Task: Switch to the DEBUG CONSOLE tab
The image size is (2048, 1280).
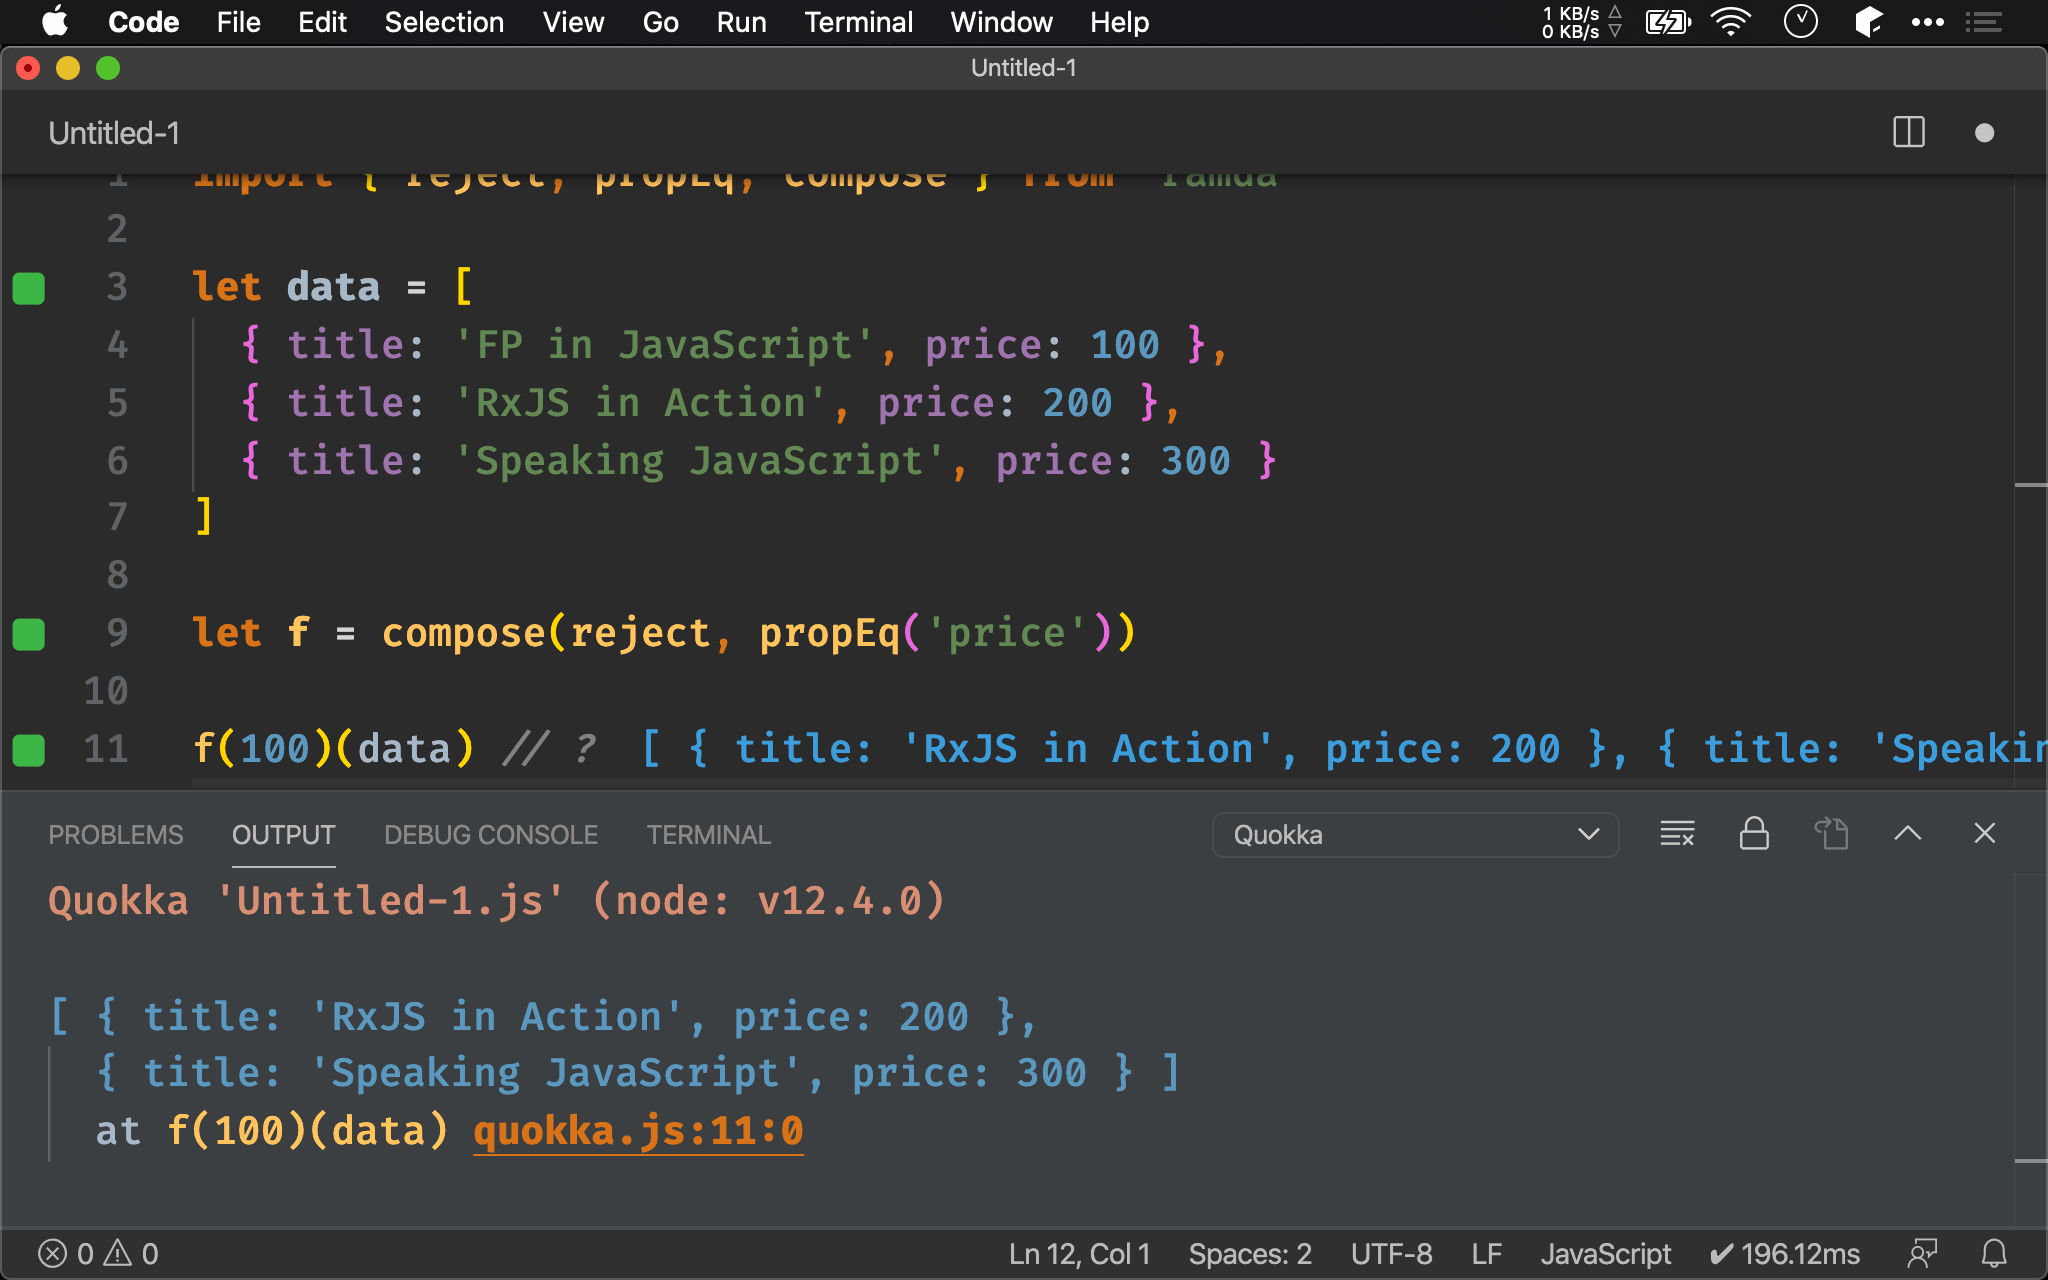Action: [x=488, y=835]
